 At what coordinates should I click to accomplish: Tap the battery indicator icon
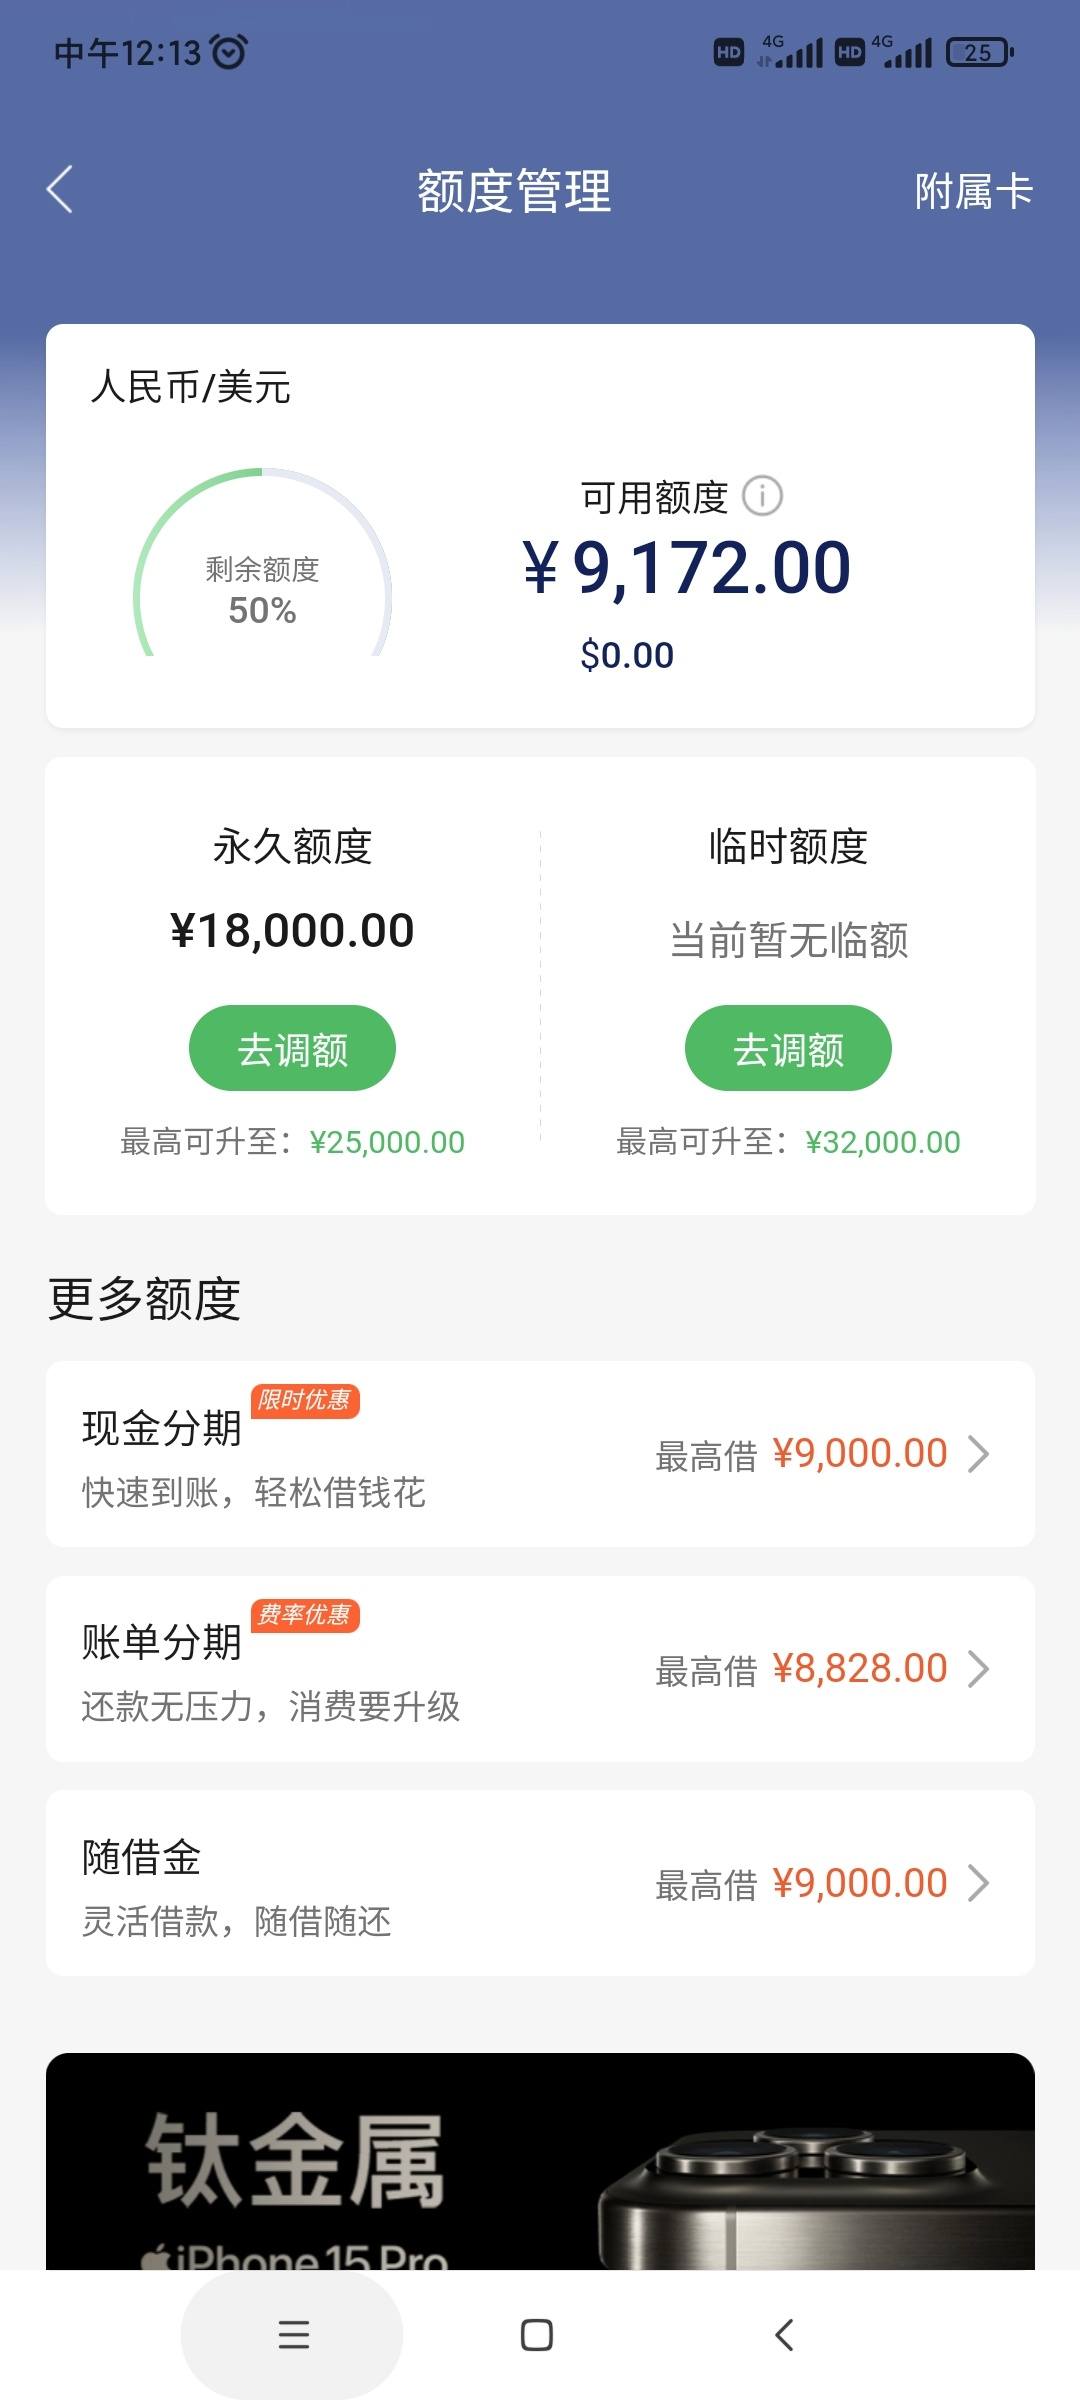point(980,52)
